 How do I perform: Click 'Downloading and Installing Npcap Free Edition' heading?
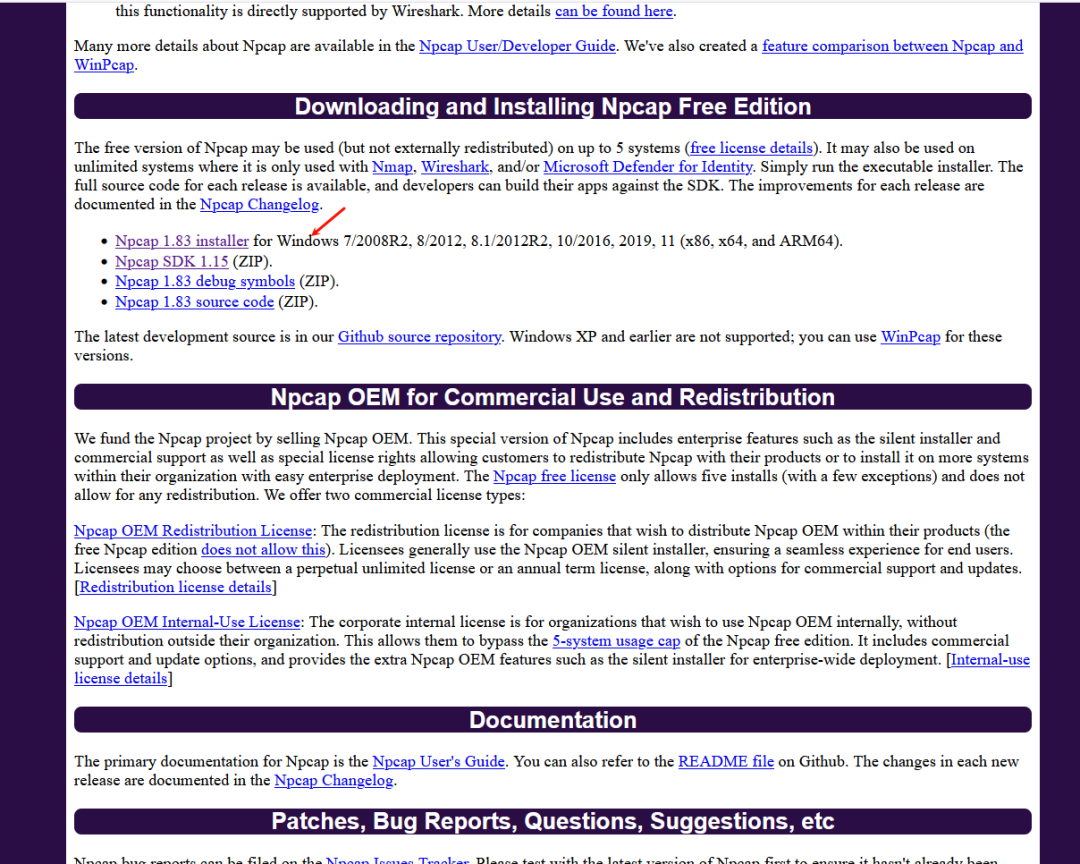tap(553, 107)
